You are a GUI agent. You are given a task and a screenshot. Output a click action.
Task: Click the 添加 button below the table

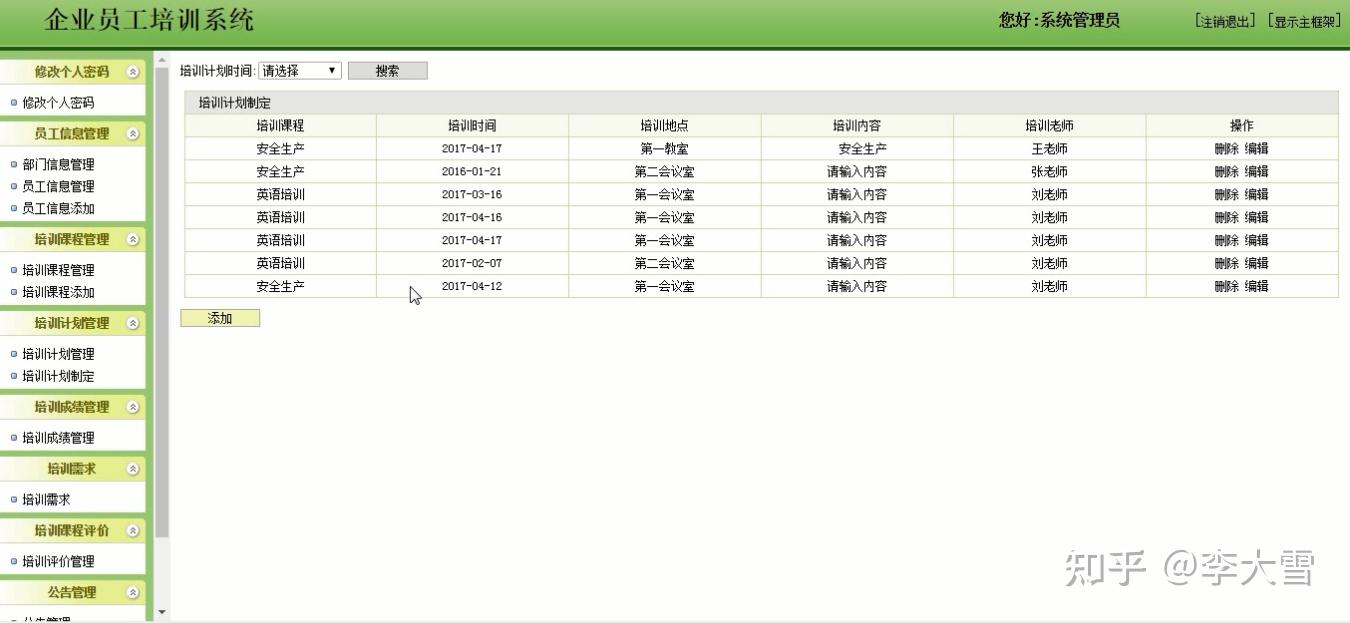(219, 318)
